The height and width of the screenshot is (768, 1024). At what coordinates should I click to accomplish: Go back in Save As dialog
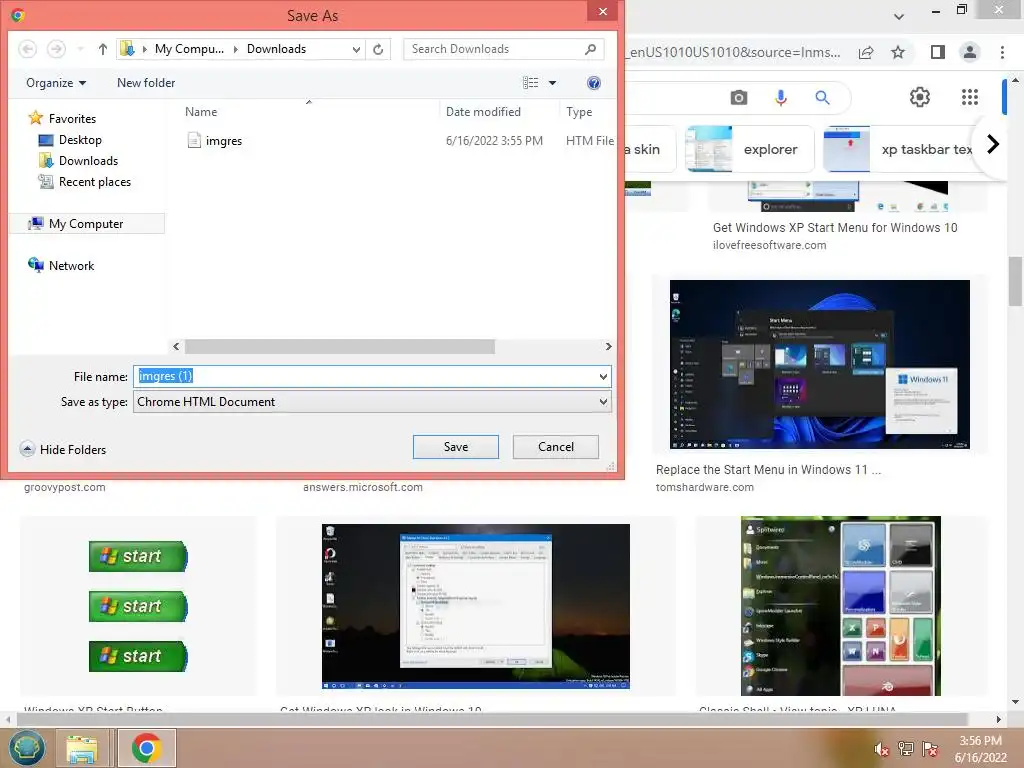tap(27, 49)
